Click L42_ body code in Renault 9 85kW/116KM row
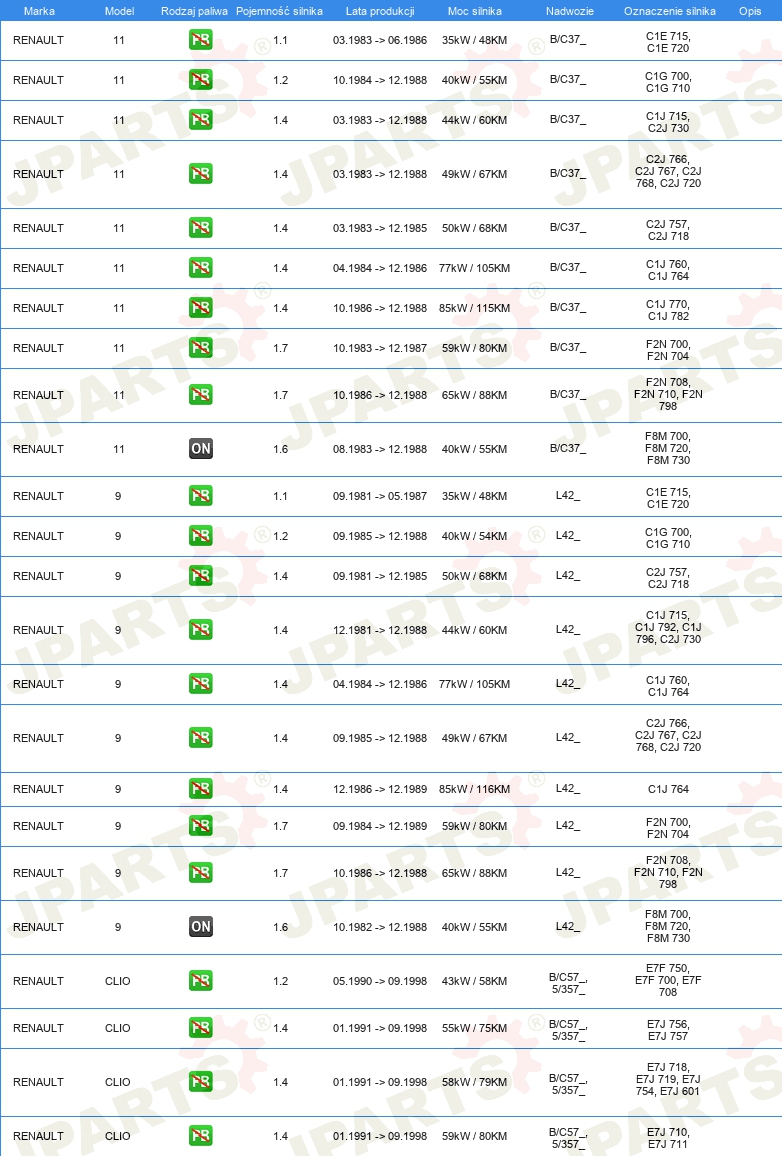The image size is (782, 1156). [568, 788]
